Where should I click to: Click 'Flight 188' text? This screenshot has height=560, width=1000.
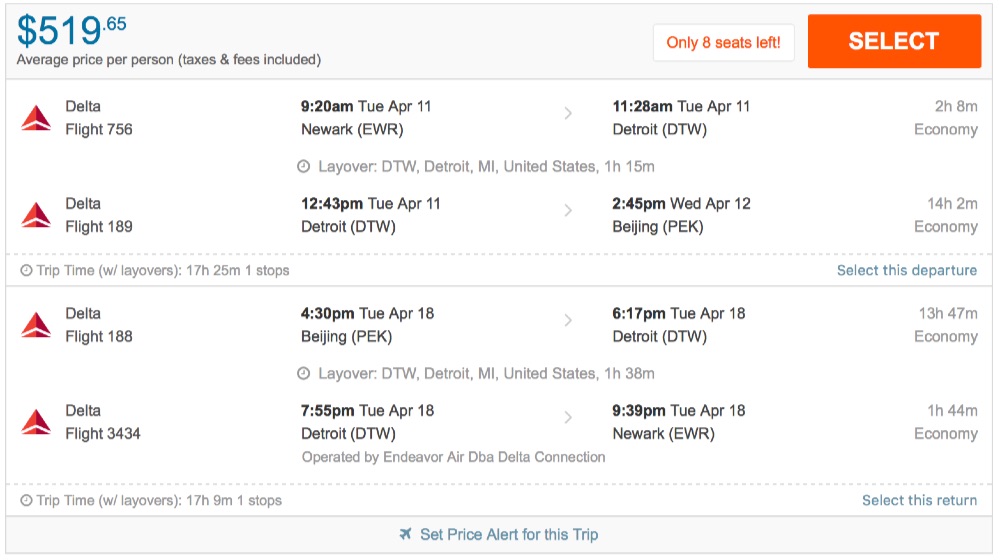click(99, 336)
